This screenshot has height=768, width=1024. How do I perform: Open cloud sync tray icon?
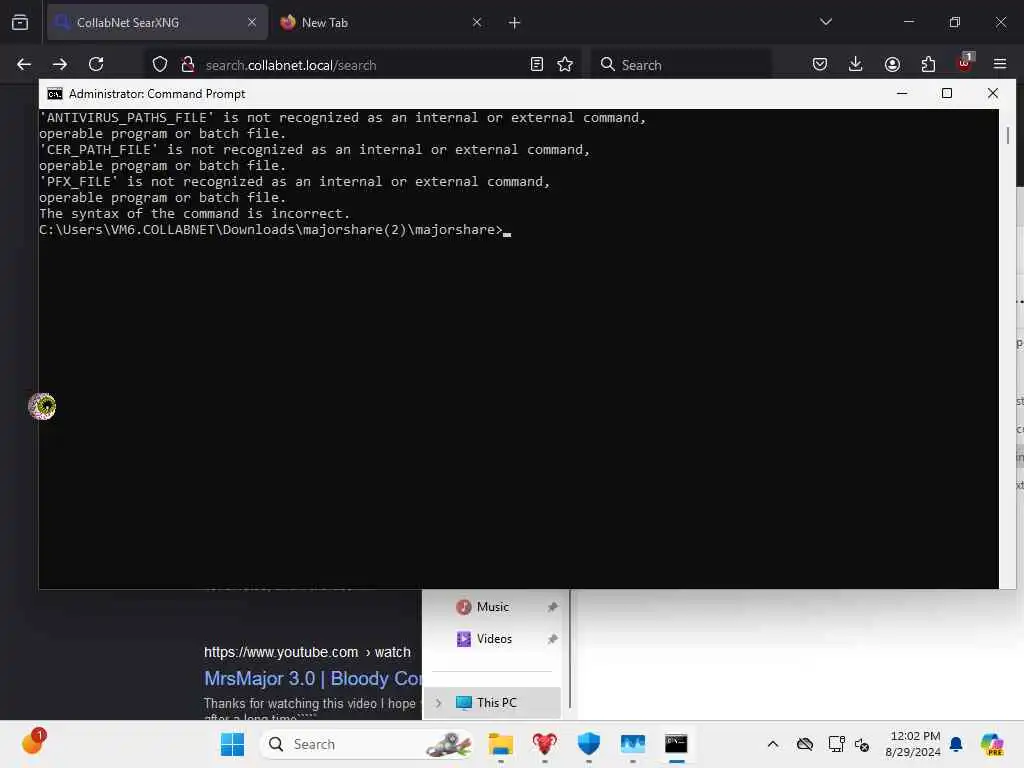click(805, 744)
